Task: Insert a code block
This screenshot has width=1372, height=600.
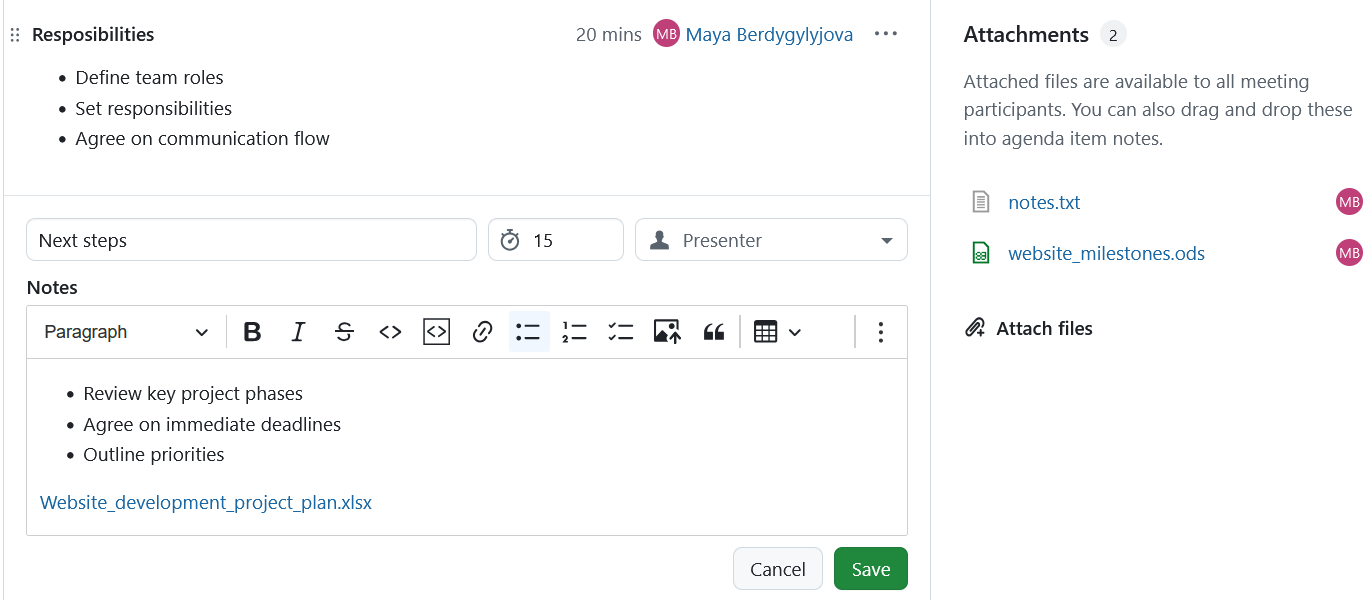Action: click(x=436, y=331)
